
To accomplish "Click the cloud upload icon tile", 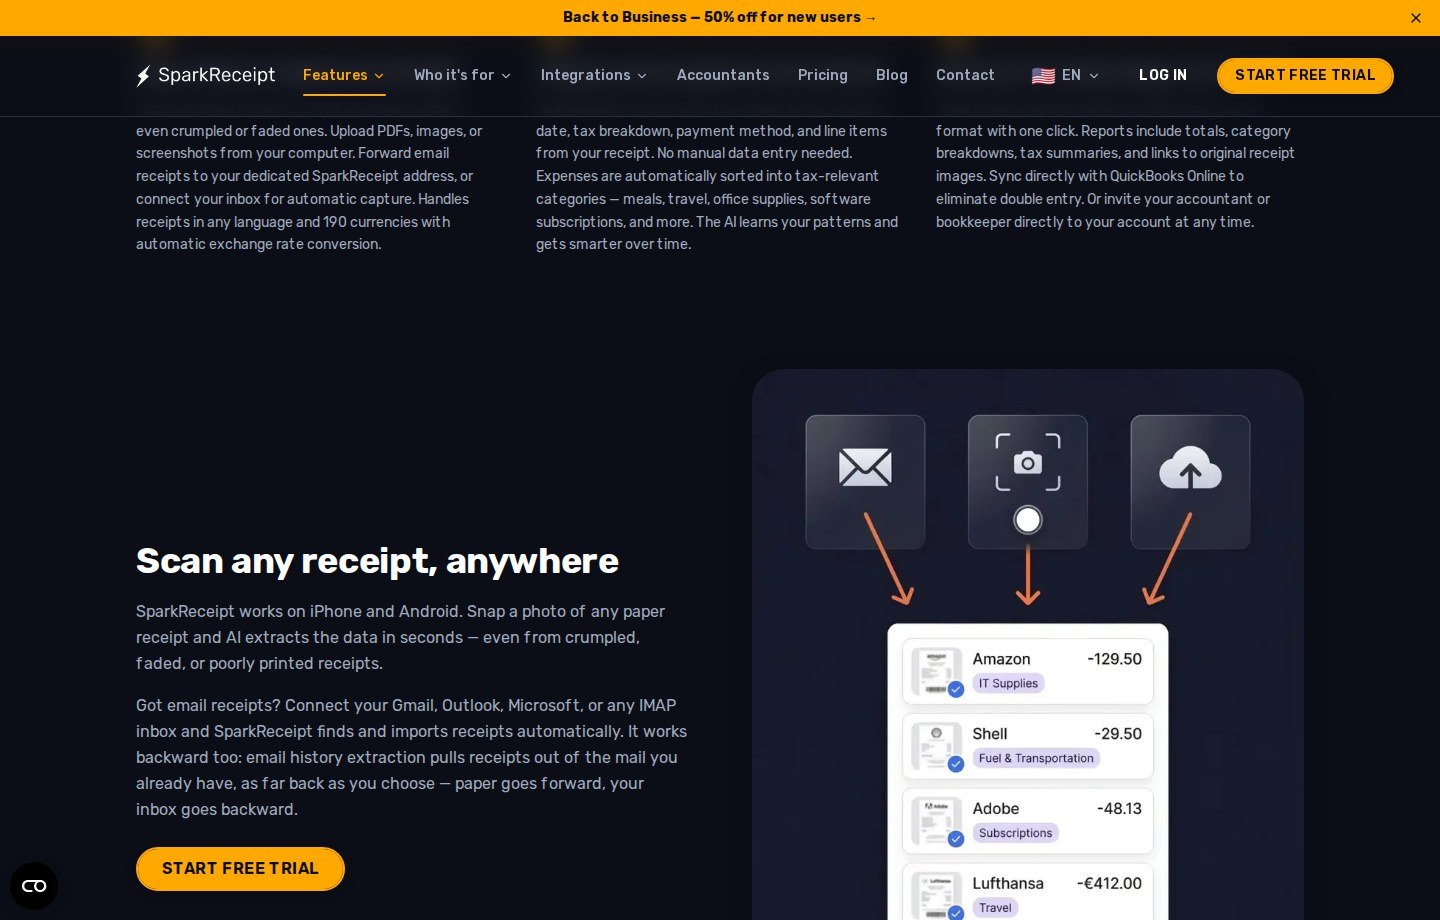I will [x=1190, y=482].
